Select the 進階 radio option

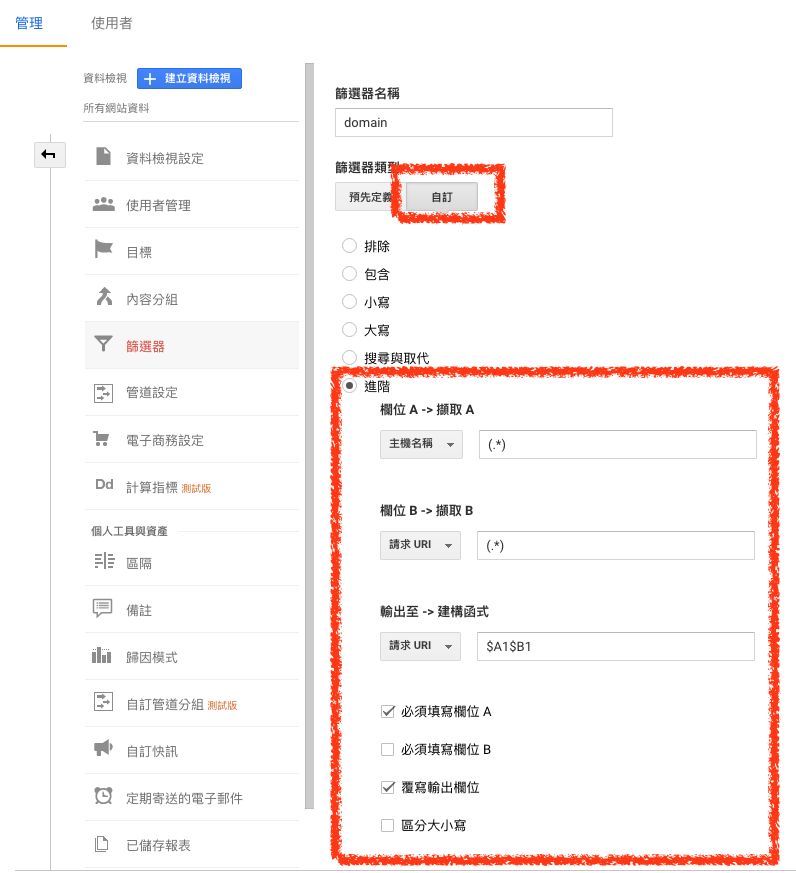tap(349, 385)
